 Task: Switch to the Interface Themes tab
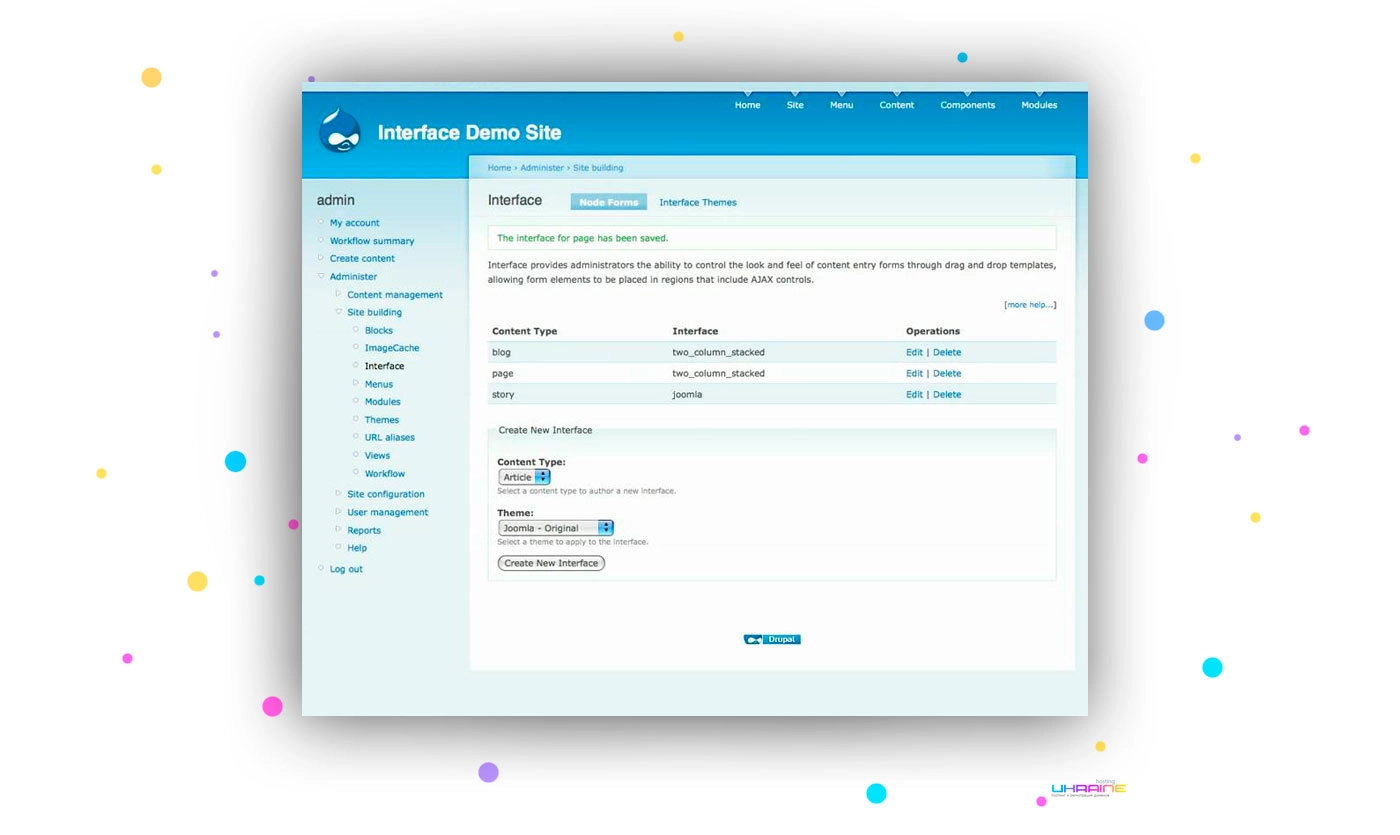coord(698,202)
